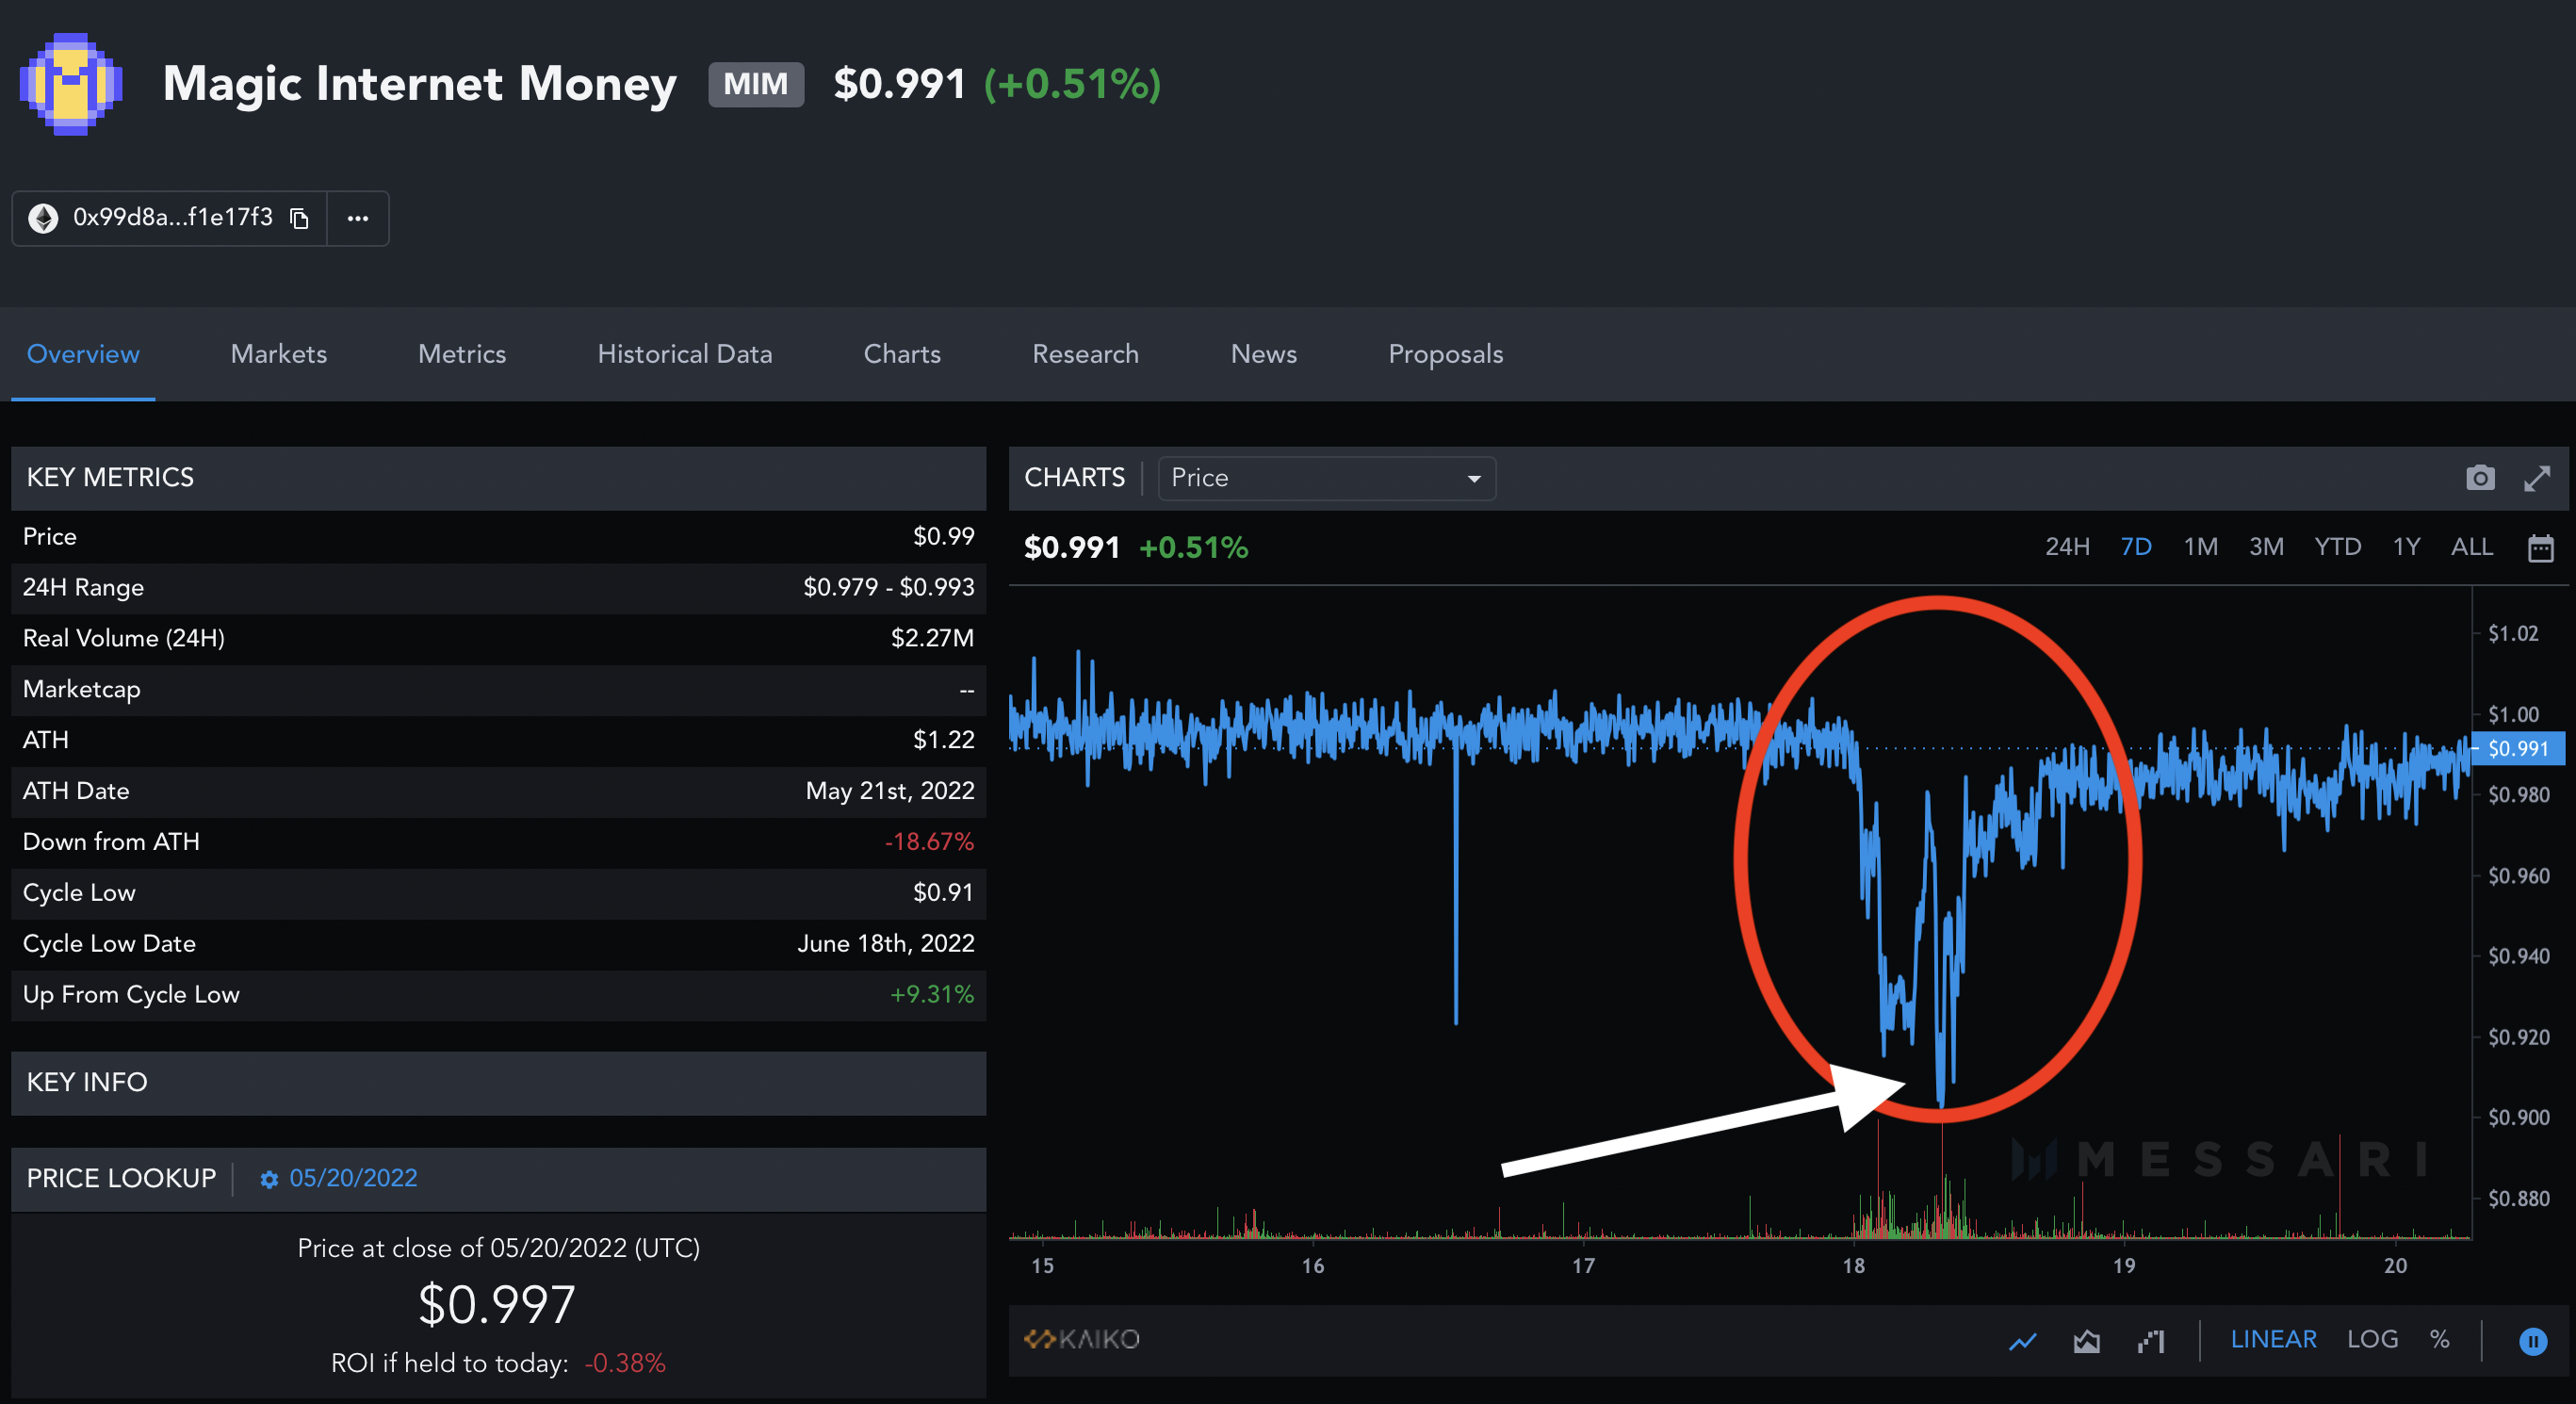
Task: Open the Proposals tab
Action: pyautogui.click(x=1445, y=354)
